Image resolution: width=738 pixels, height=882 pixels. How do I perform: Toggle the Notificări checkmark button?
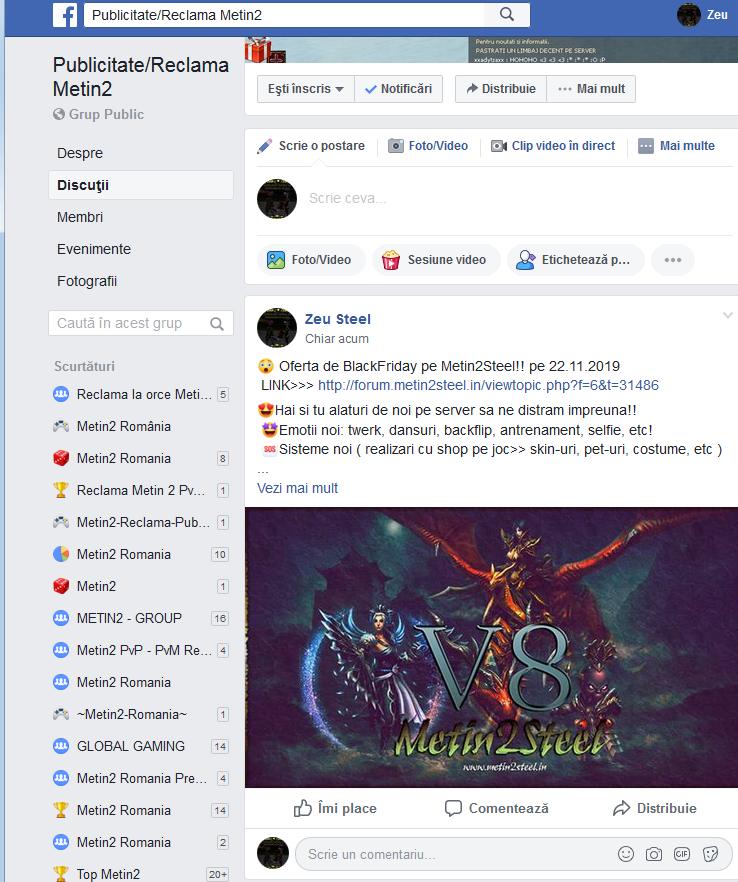[x=398, y=89]
